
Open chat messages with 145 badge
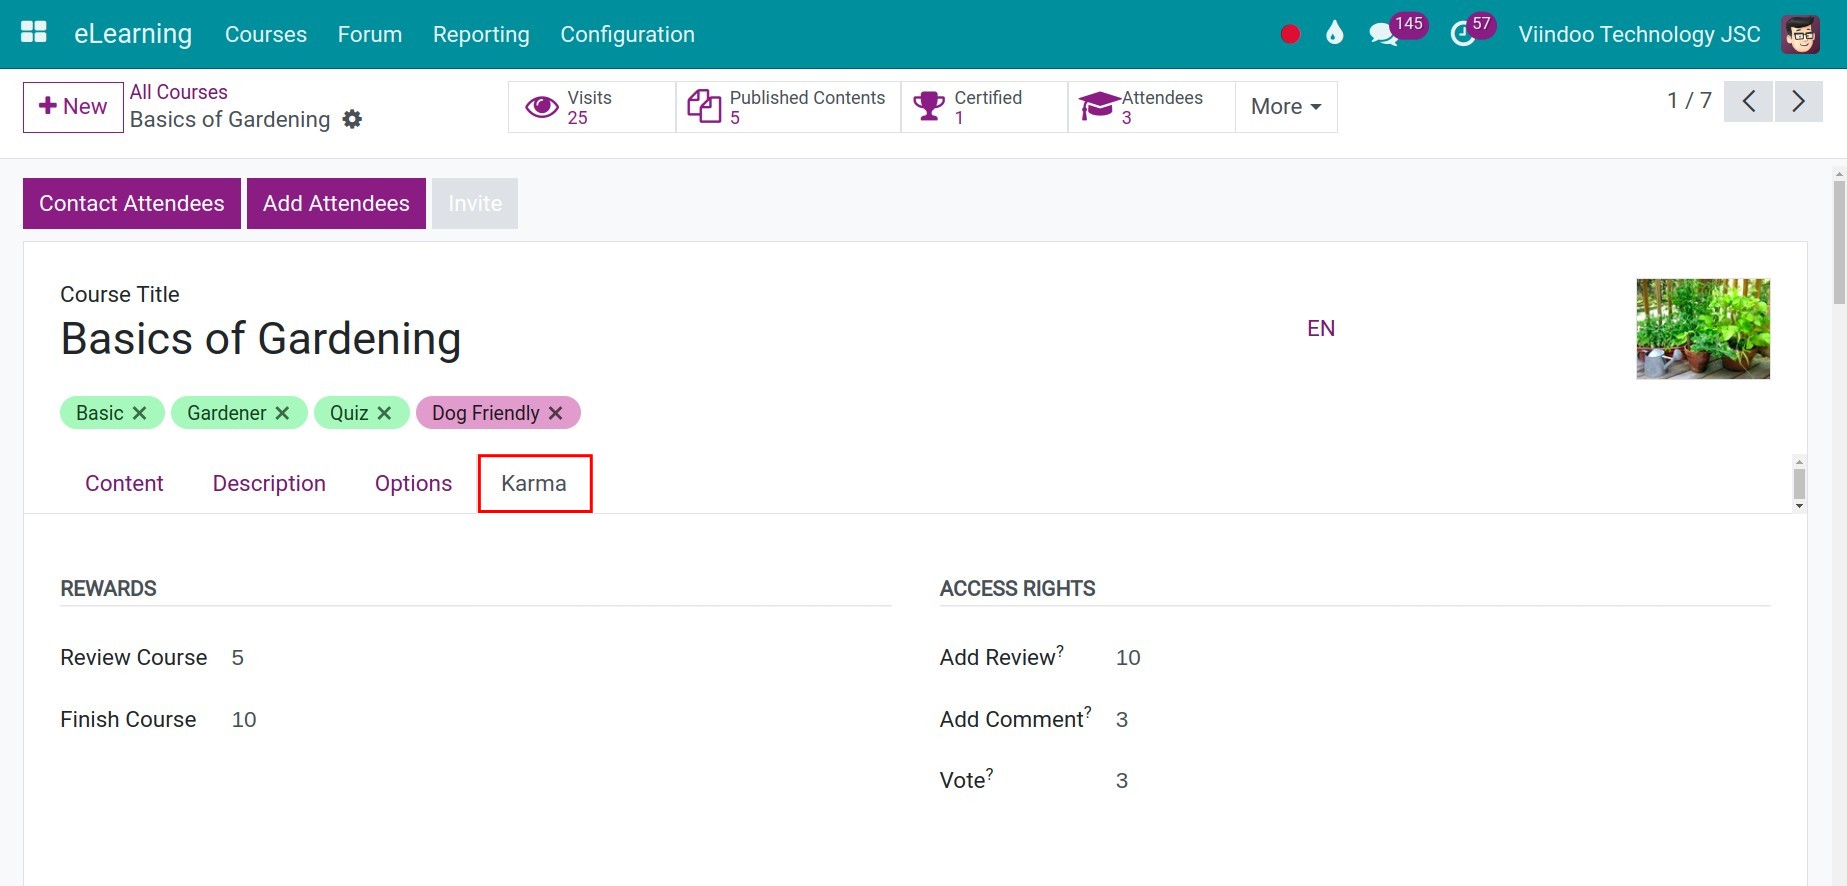tap(1383, 34)
